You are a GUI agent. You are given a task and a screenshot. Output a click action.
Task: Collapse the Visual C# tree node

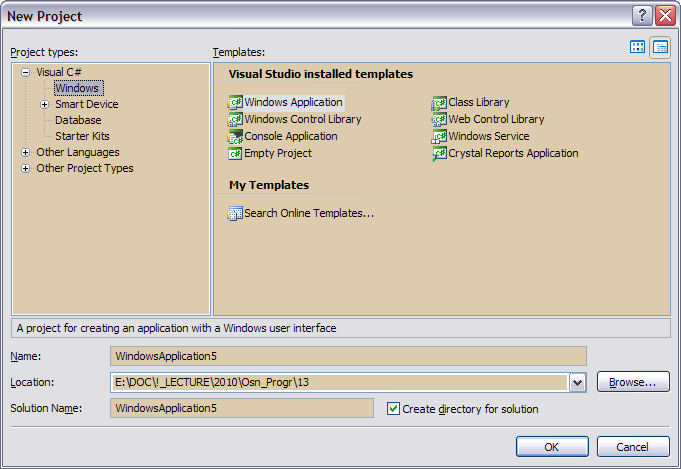tap(26, 73)
